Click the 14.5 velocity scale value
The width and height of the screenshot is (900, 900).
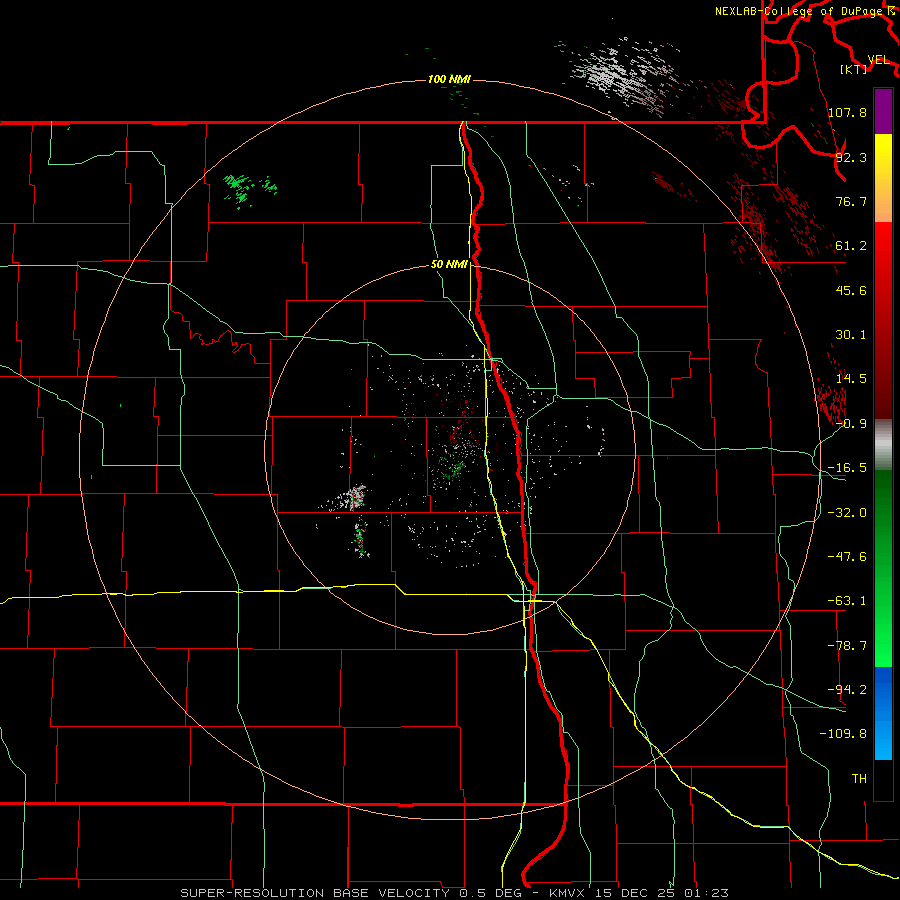851,379
